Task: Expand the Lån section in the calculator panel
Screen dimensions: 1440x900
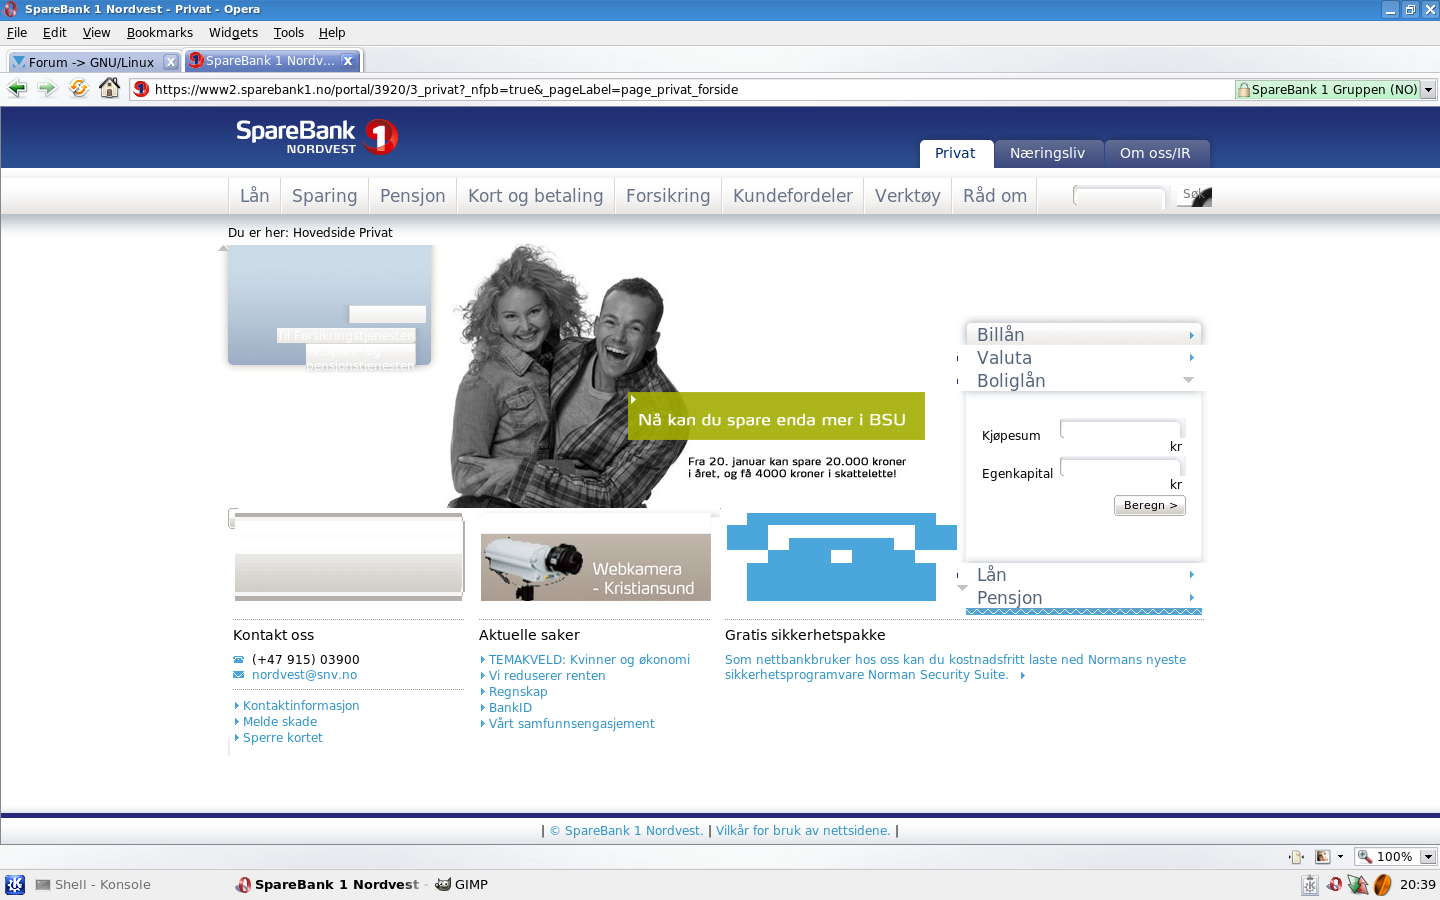Action: (1084, 574)
